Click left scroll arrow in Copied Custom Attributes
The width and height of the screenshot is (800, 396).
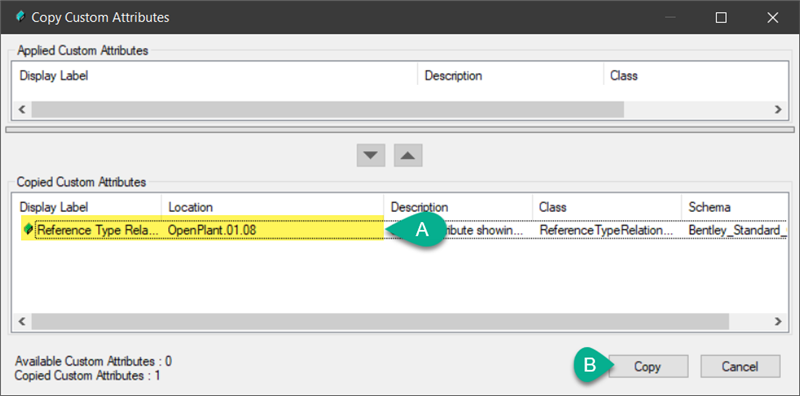[x=21, y=321]
